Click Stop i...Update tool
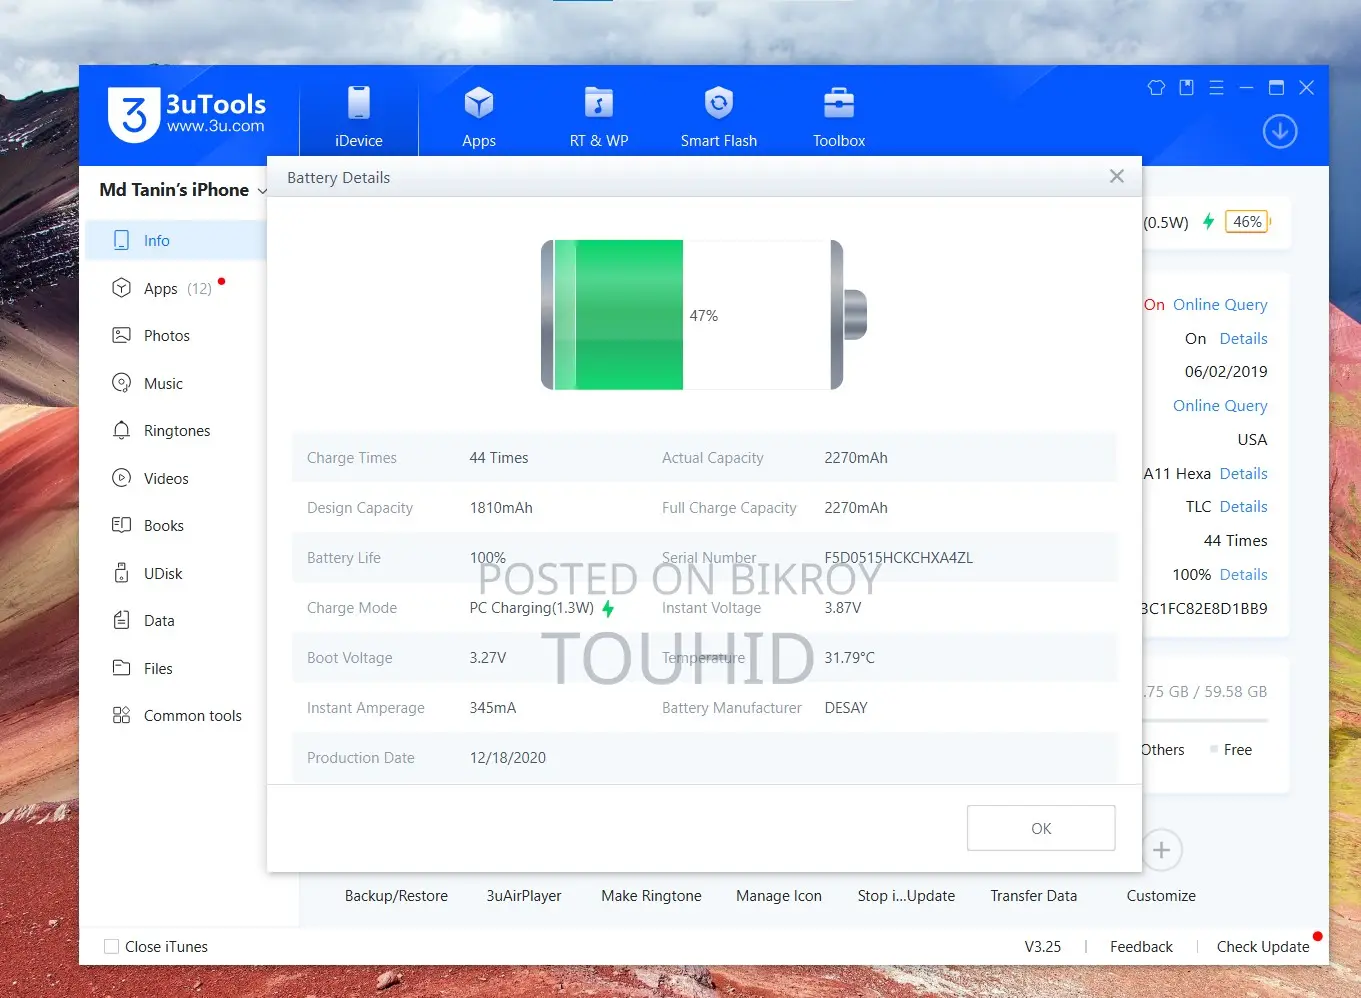This screenshot has width=1361, height=998. pos(906,896)
